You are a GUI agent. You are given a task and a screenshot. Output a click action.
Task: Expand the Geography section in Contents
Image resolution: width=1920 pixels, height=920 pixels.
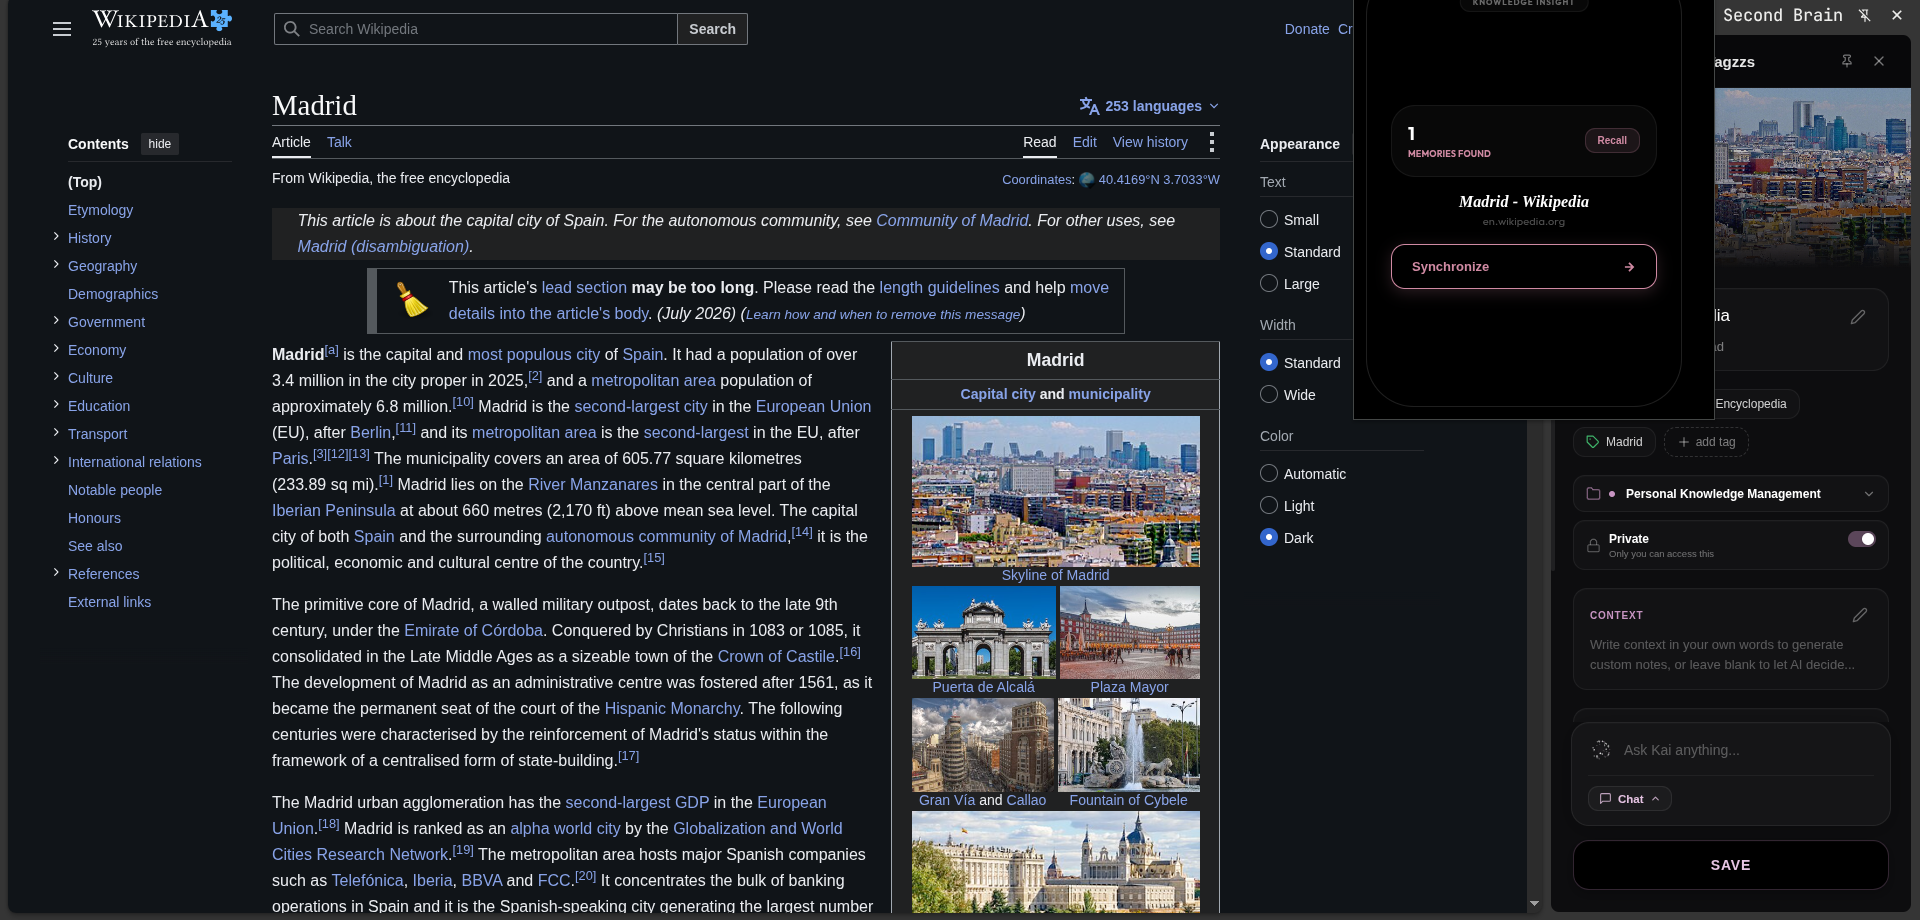(x=56, y=265)
